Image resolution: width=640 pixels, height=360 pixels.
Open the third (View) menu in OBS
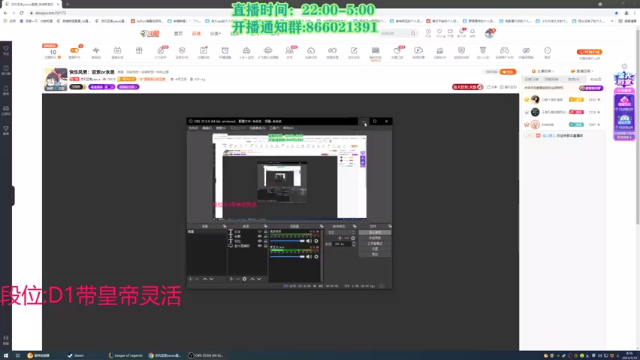pos(221,128)
